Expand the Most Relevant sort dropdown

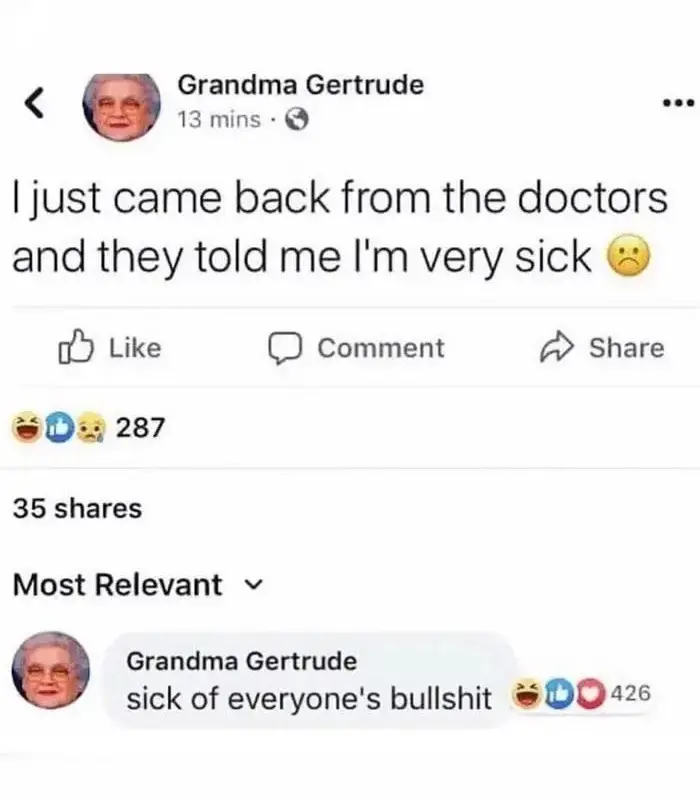click(138, 585)
